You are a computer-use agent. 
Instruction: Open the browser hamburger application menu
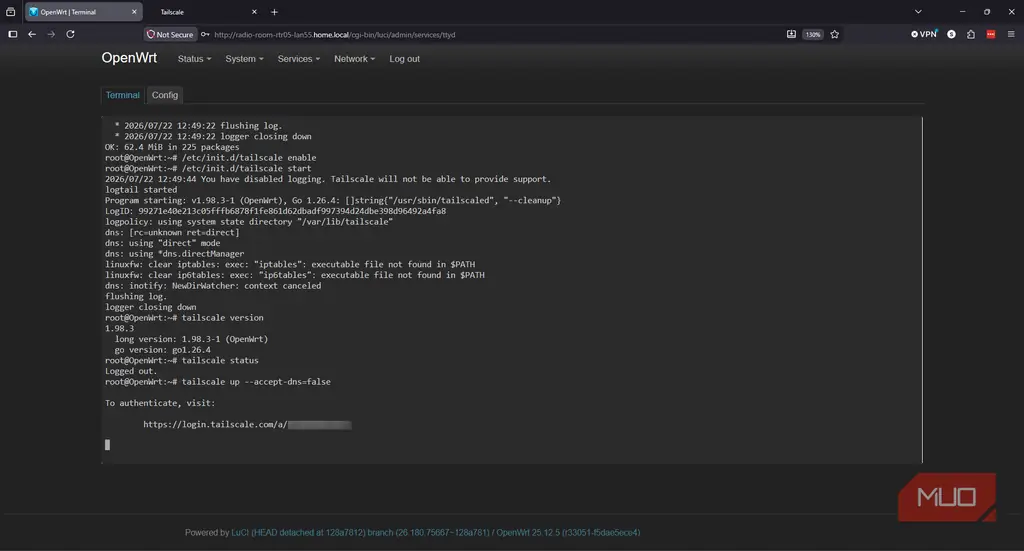click(1011, 34)
